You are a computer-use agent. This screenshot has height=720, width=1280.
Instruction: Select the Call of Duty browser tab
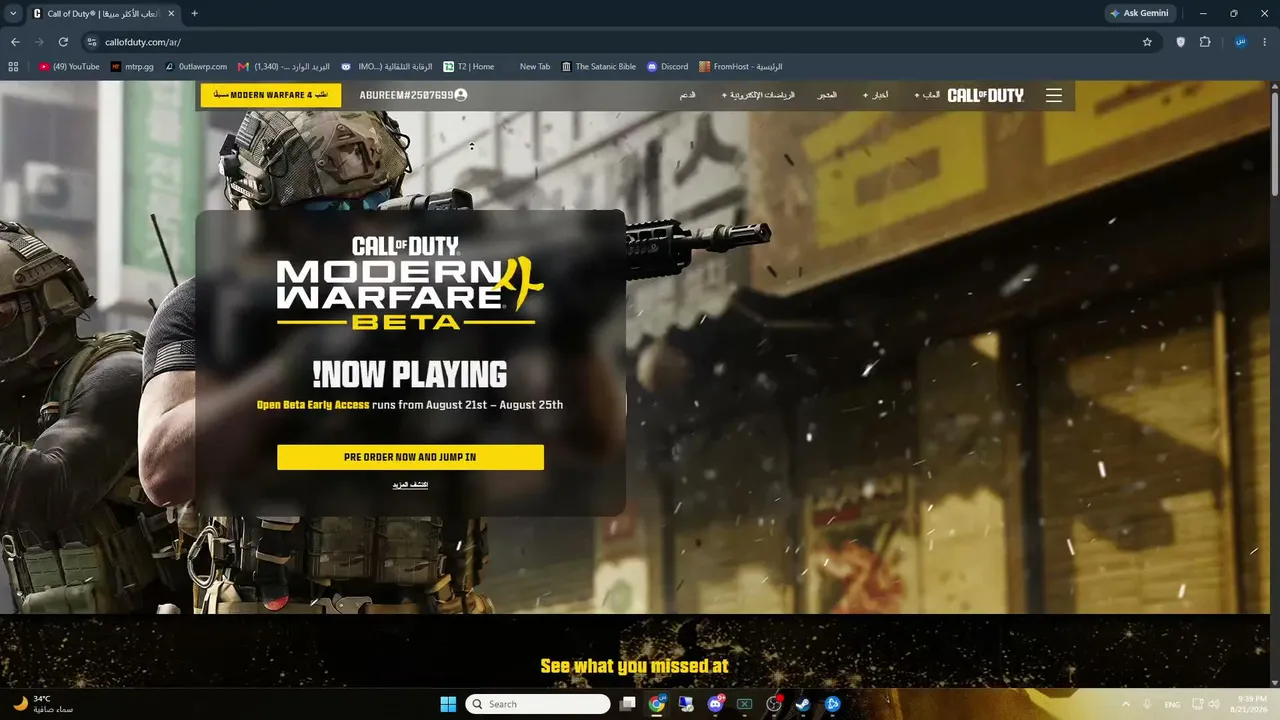point(104,13)
